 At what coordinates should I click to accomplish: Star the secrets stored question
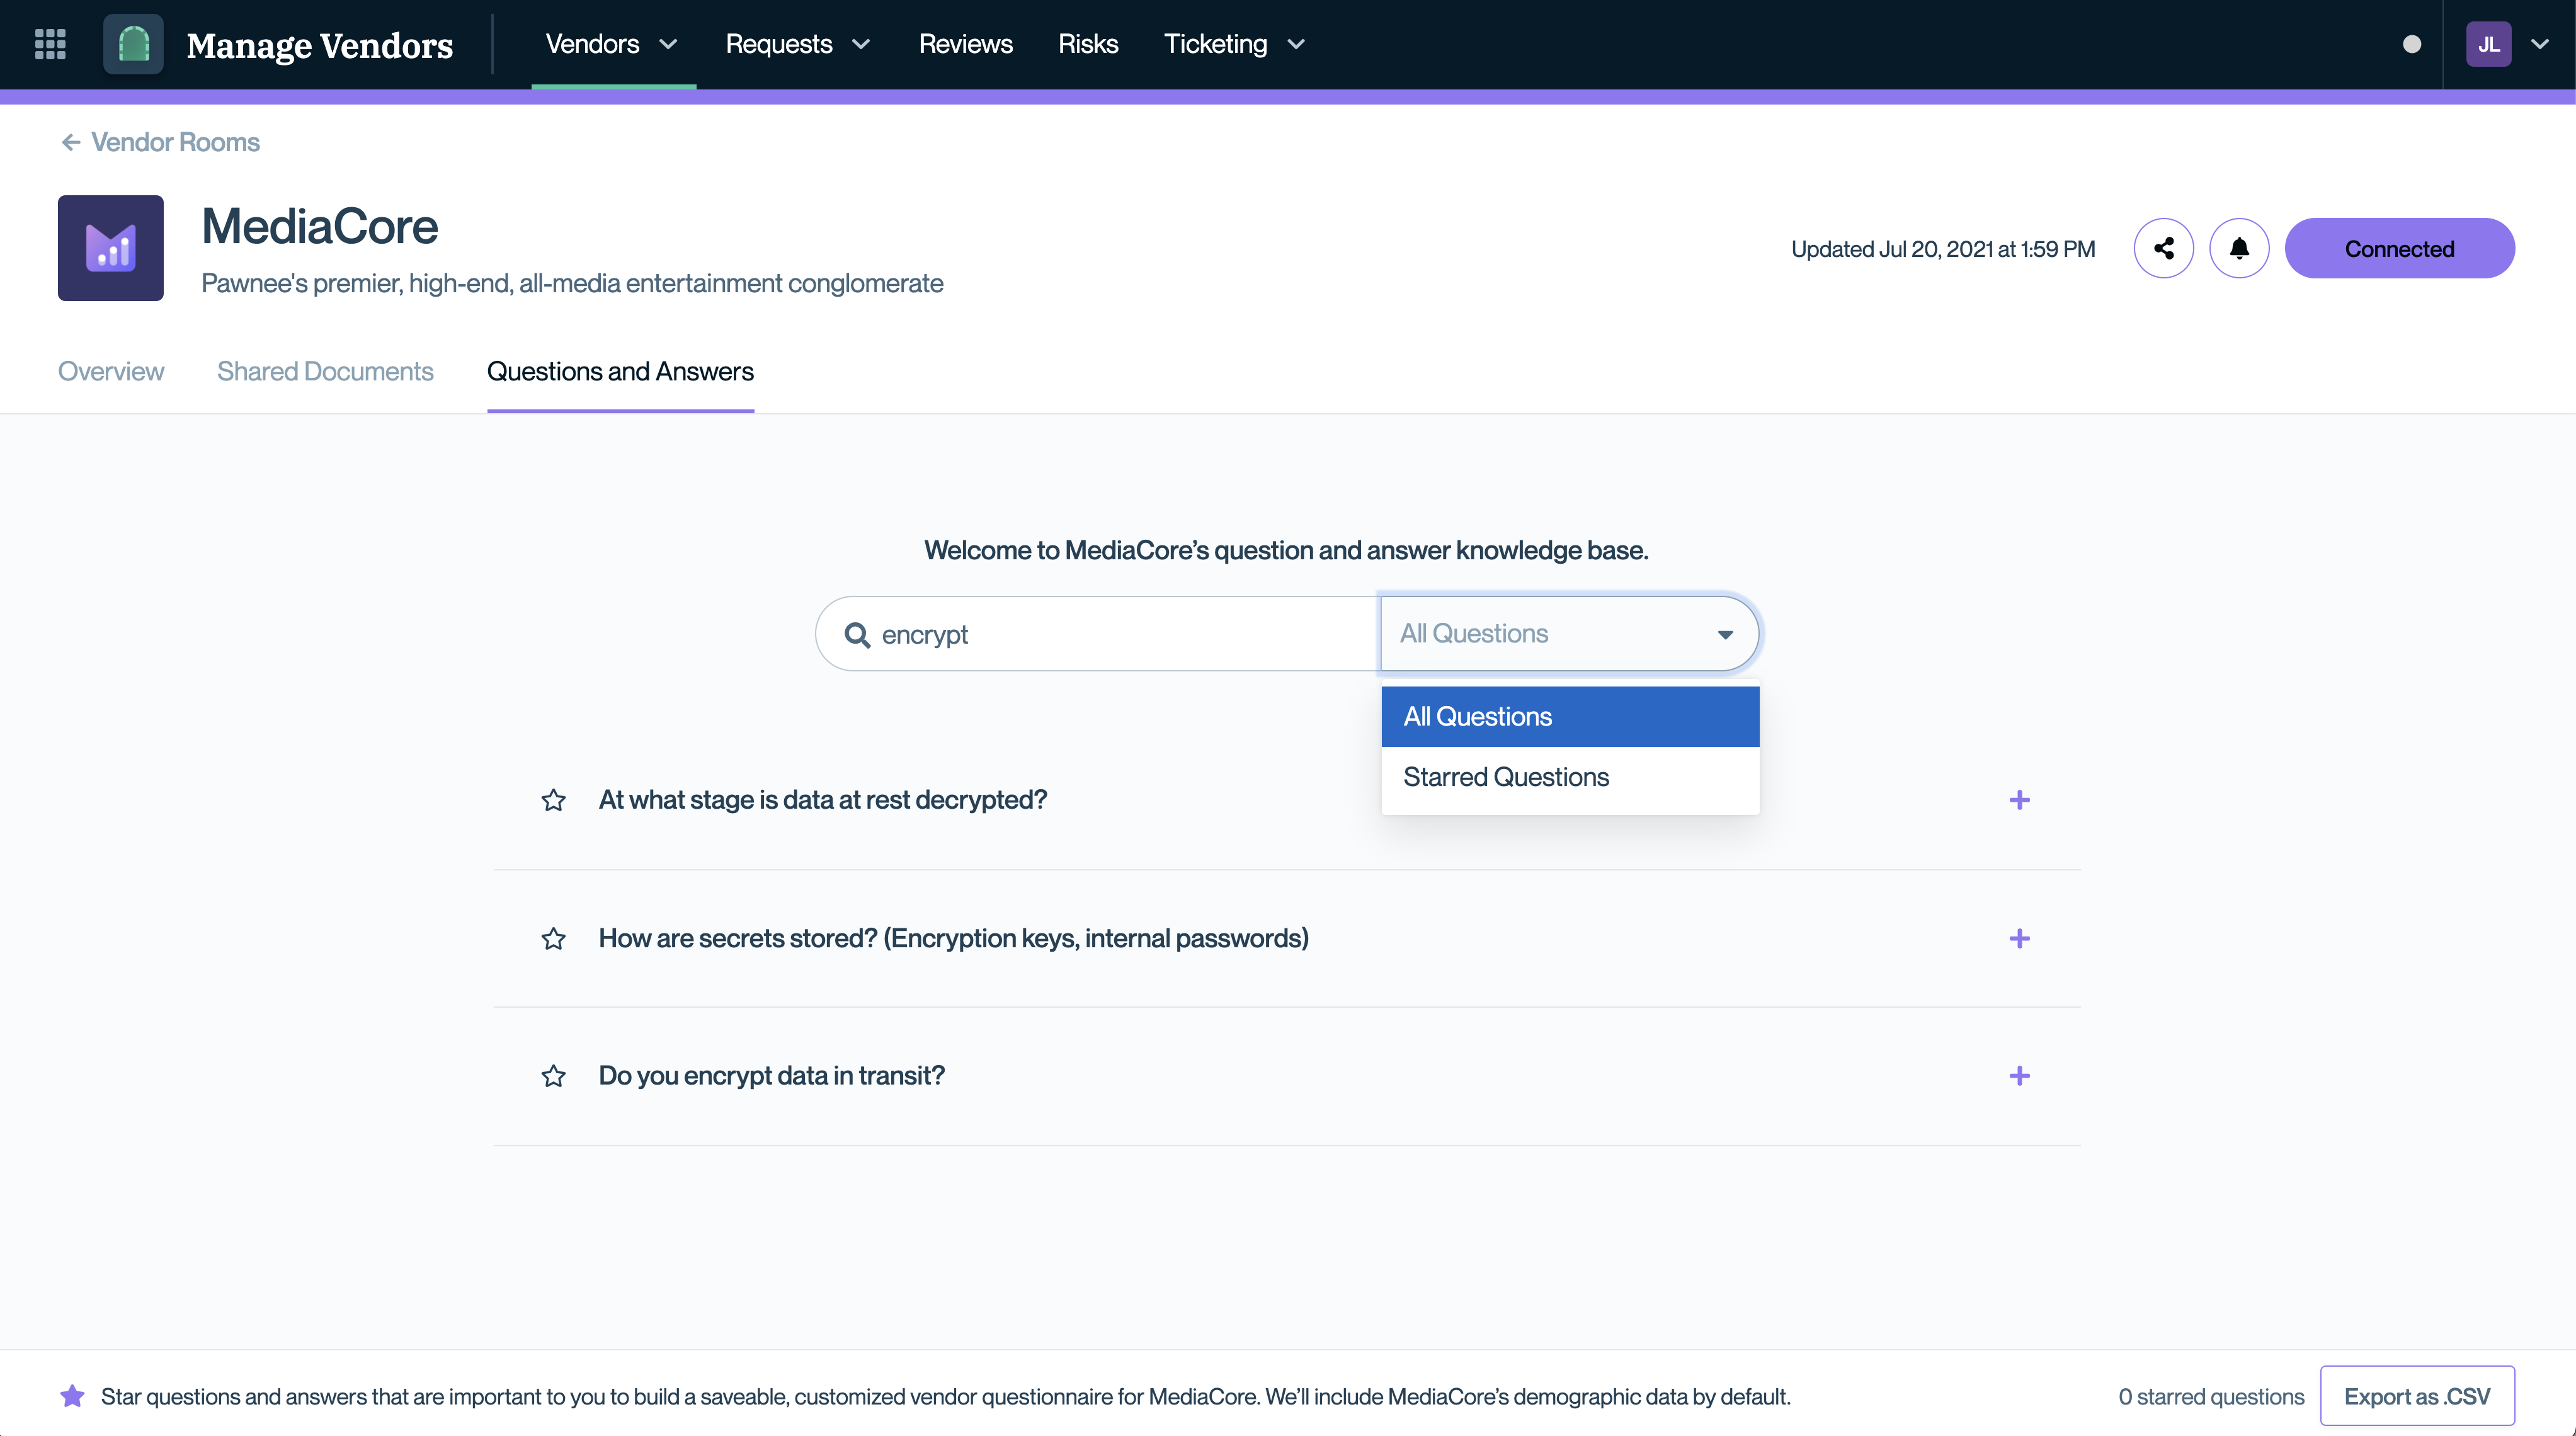point(553,938)
